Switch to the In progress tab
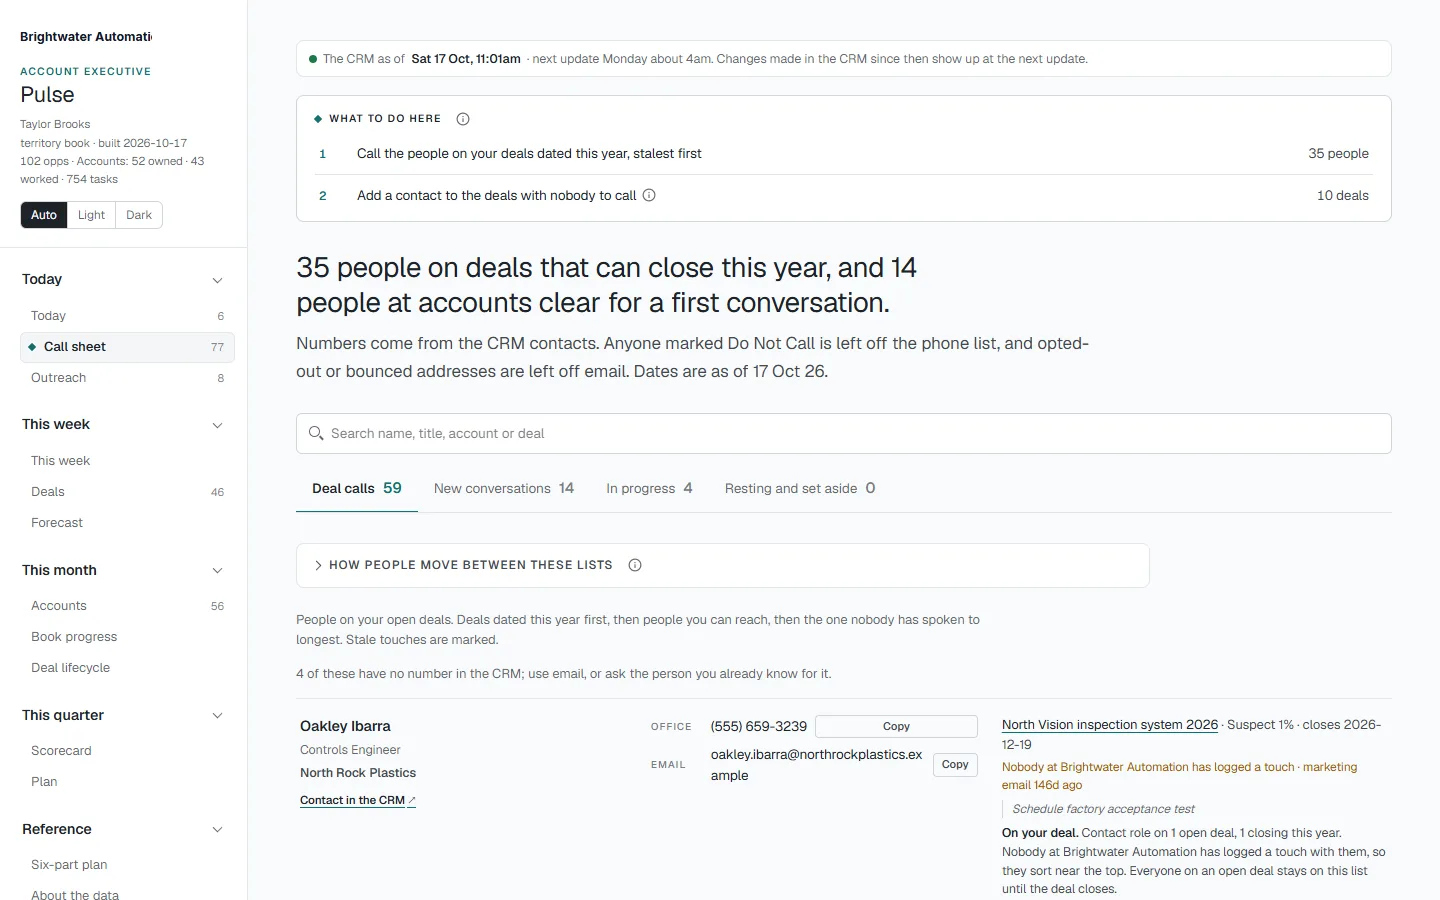Image resolution: width=1440 pixels, height=900 pixels. click(649, 488)
